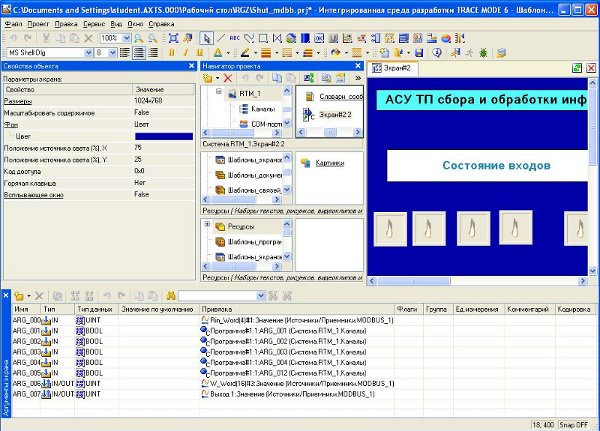Viewport: 600px width, 431px height.
Task: Click the screen canvas vertical scrollbar thumb
Action: point(592,125)
